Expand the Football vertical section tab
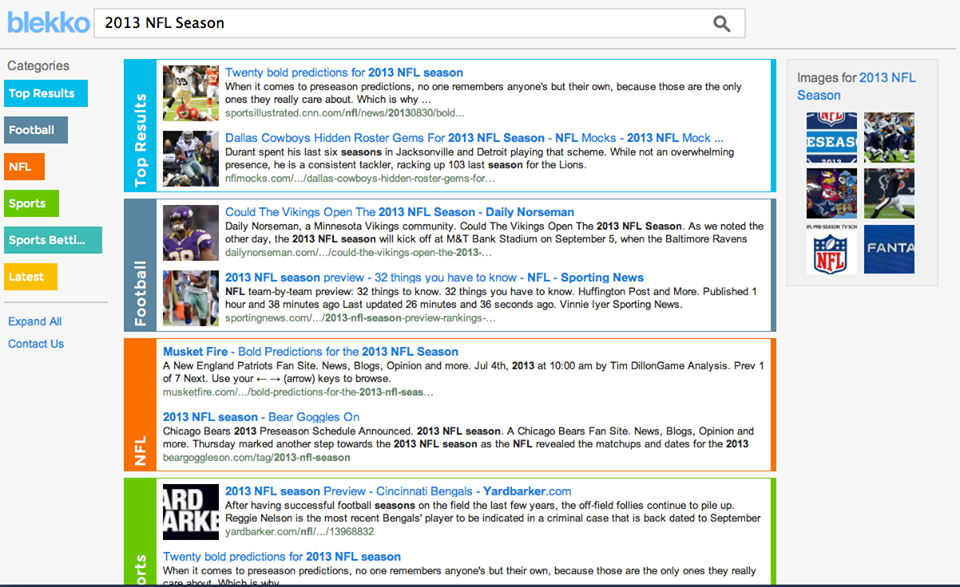 point(140,265)
